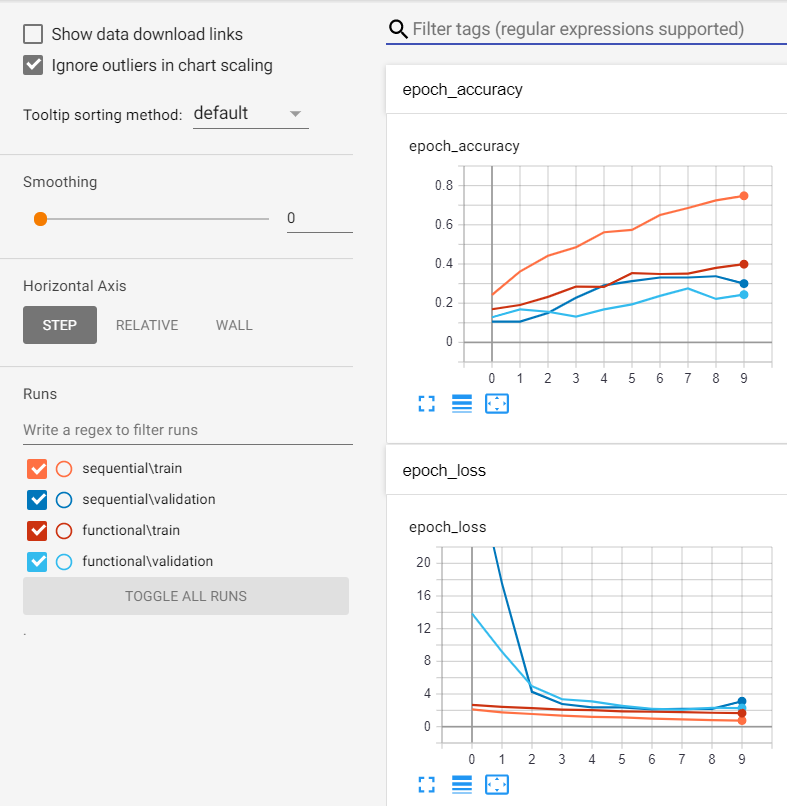Expand the epoch_accuracy chart to fullscreen

click(426, 403)
